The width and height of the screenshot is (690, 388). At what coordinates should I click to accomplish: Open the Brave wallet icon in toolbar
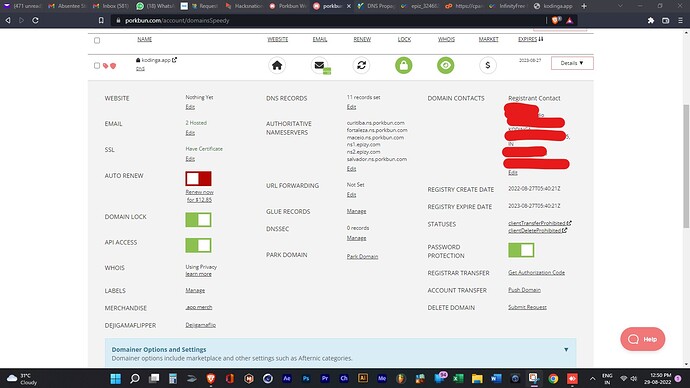(x=665, y=20)
